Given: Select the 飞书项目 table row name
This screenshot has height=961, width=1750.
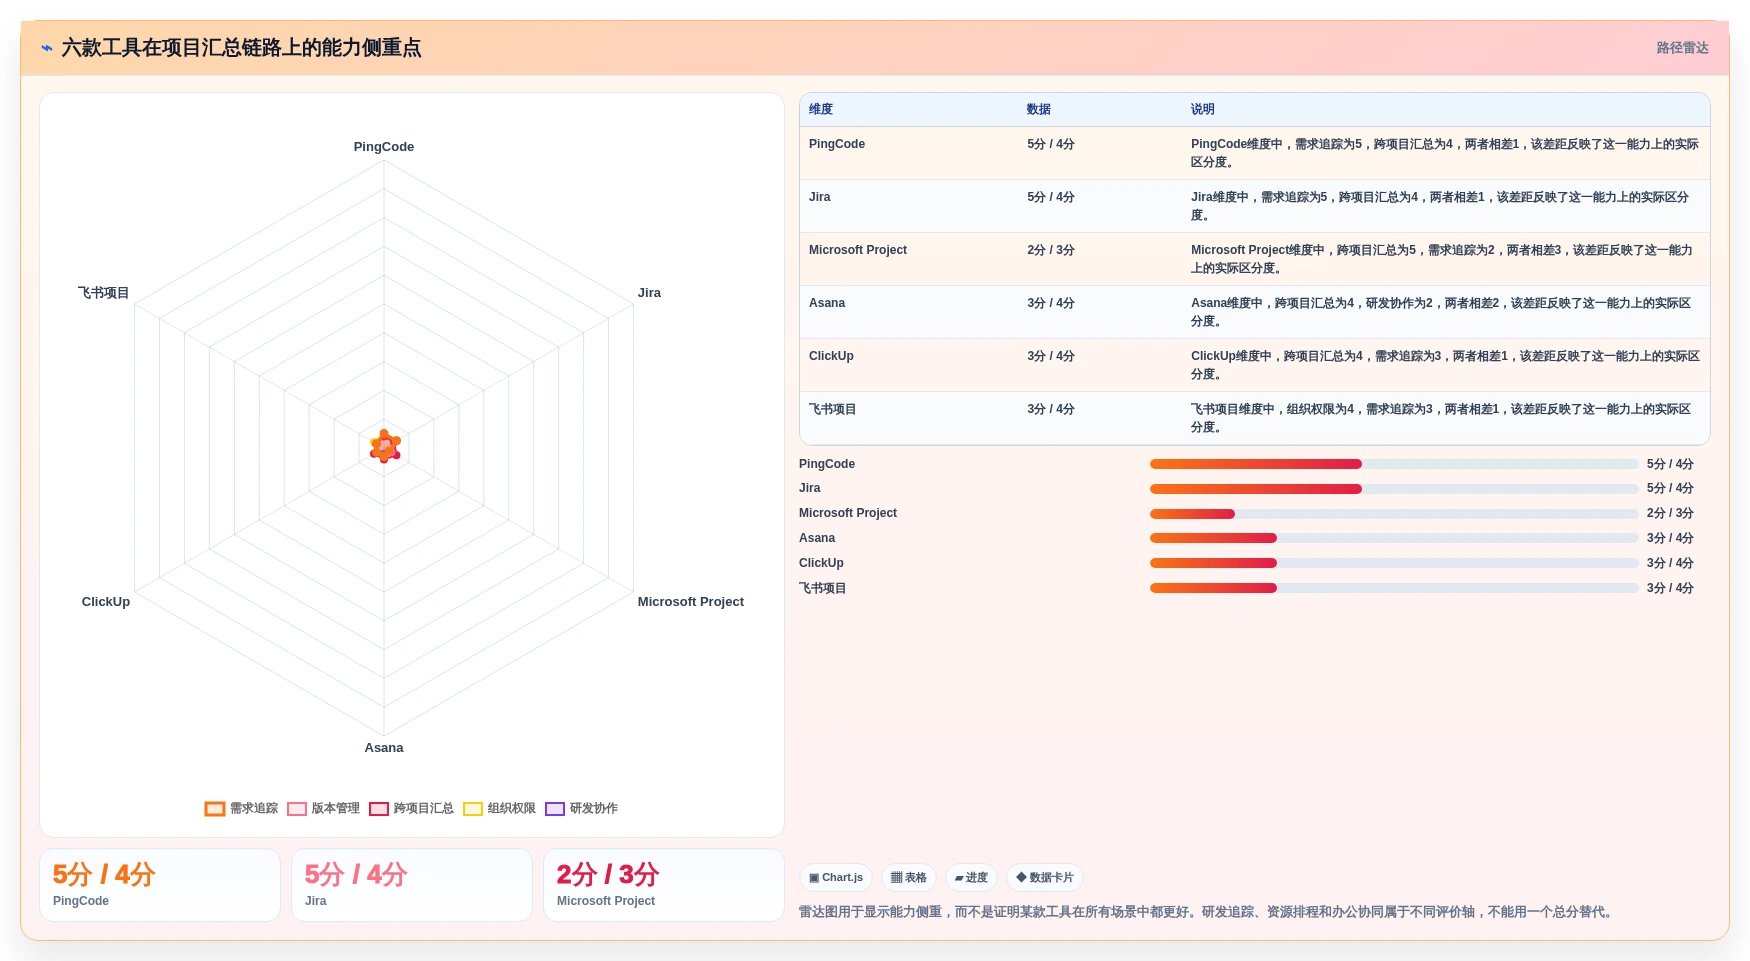Looking at the screenshot, I should (x=833, y=409).
